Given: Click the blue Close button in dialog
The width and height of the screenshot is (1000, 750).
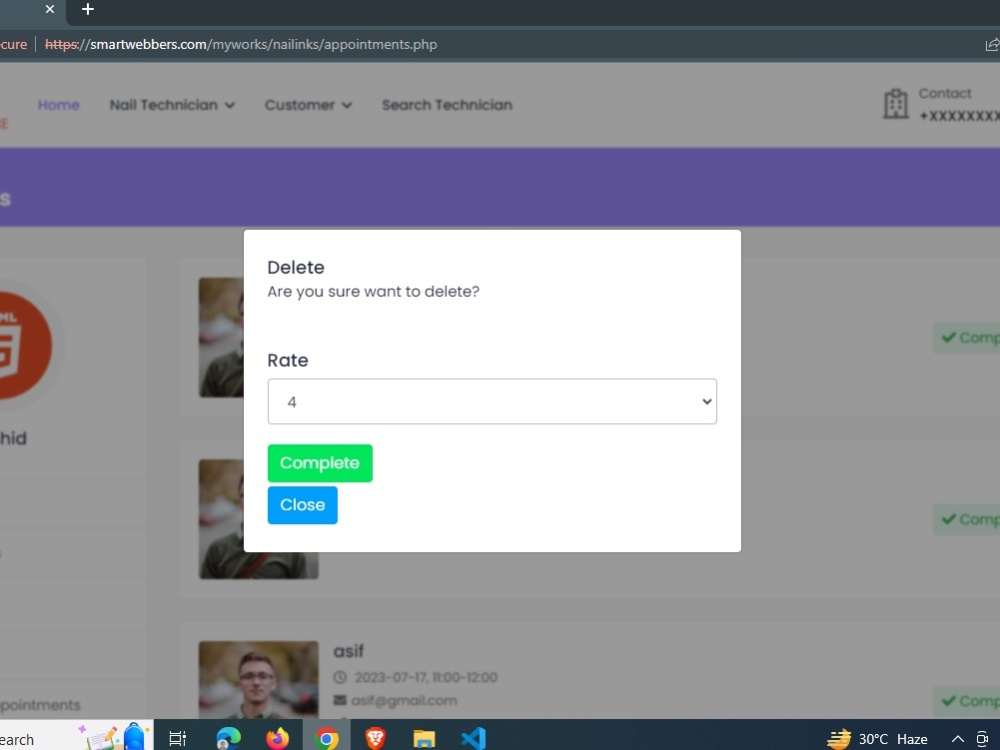Looking at the screenshot, I should 302,505.
